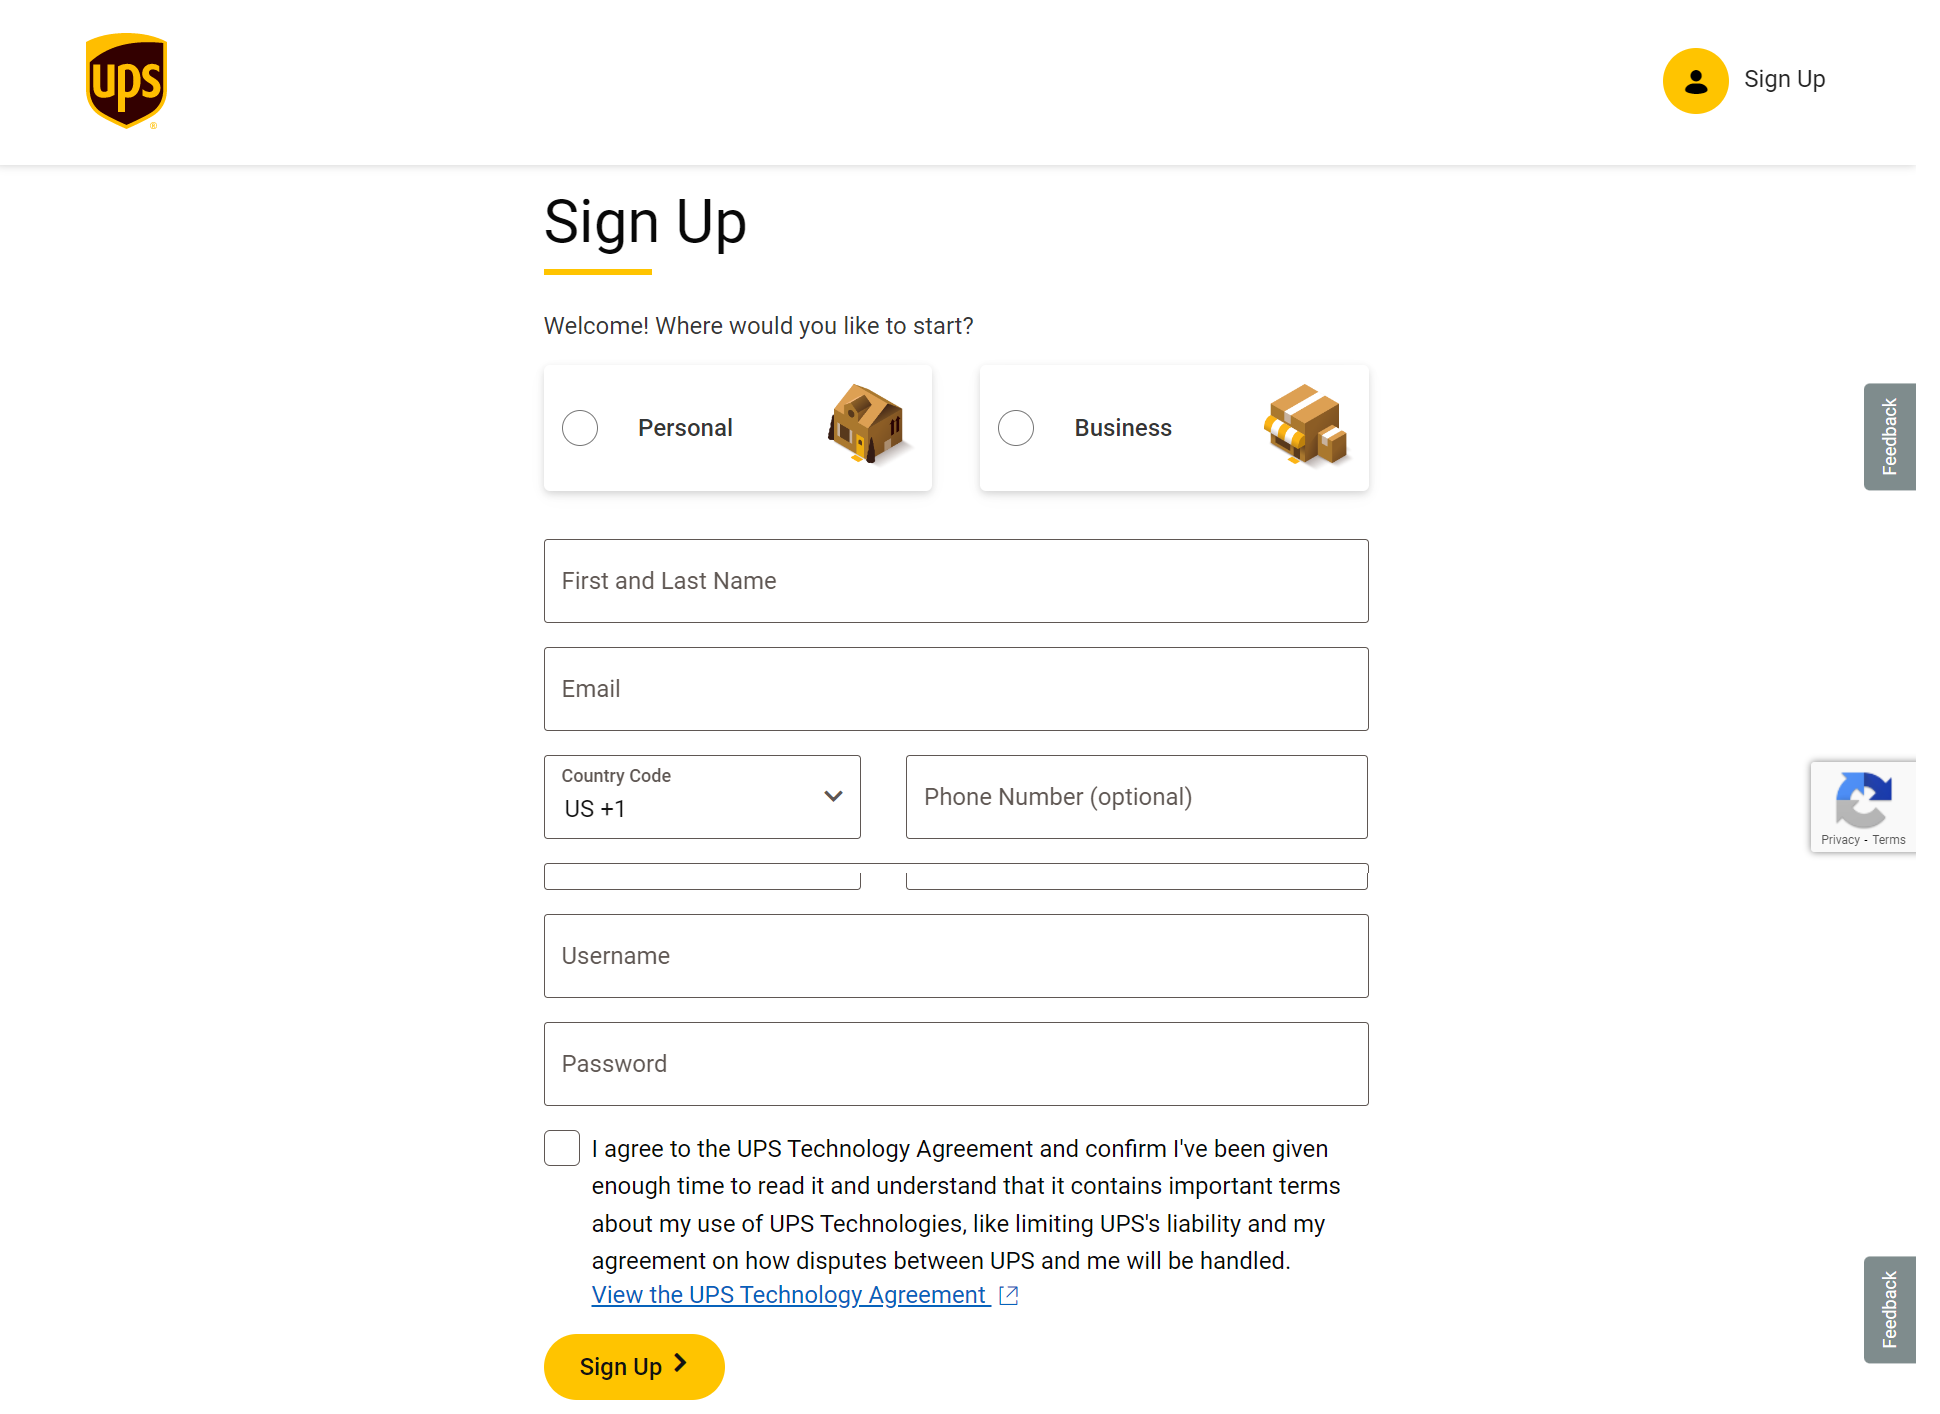Click the Username input field

click(955, 955)
